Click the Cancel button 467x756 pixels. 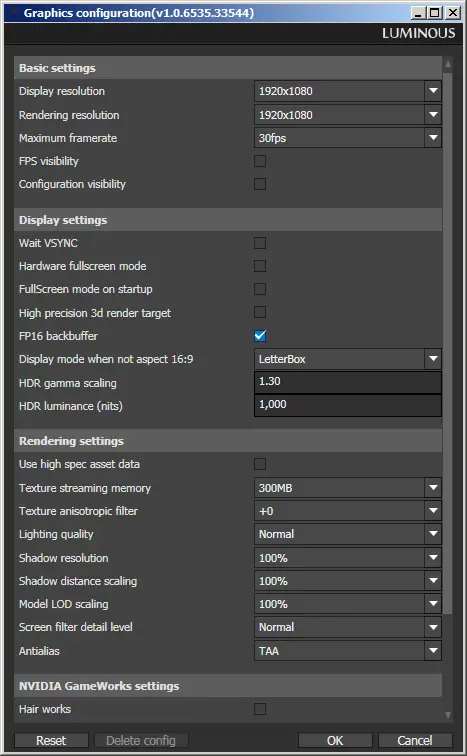415,740
